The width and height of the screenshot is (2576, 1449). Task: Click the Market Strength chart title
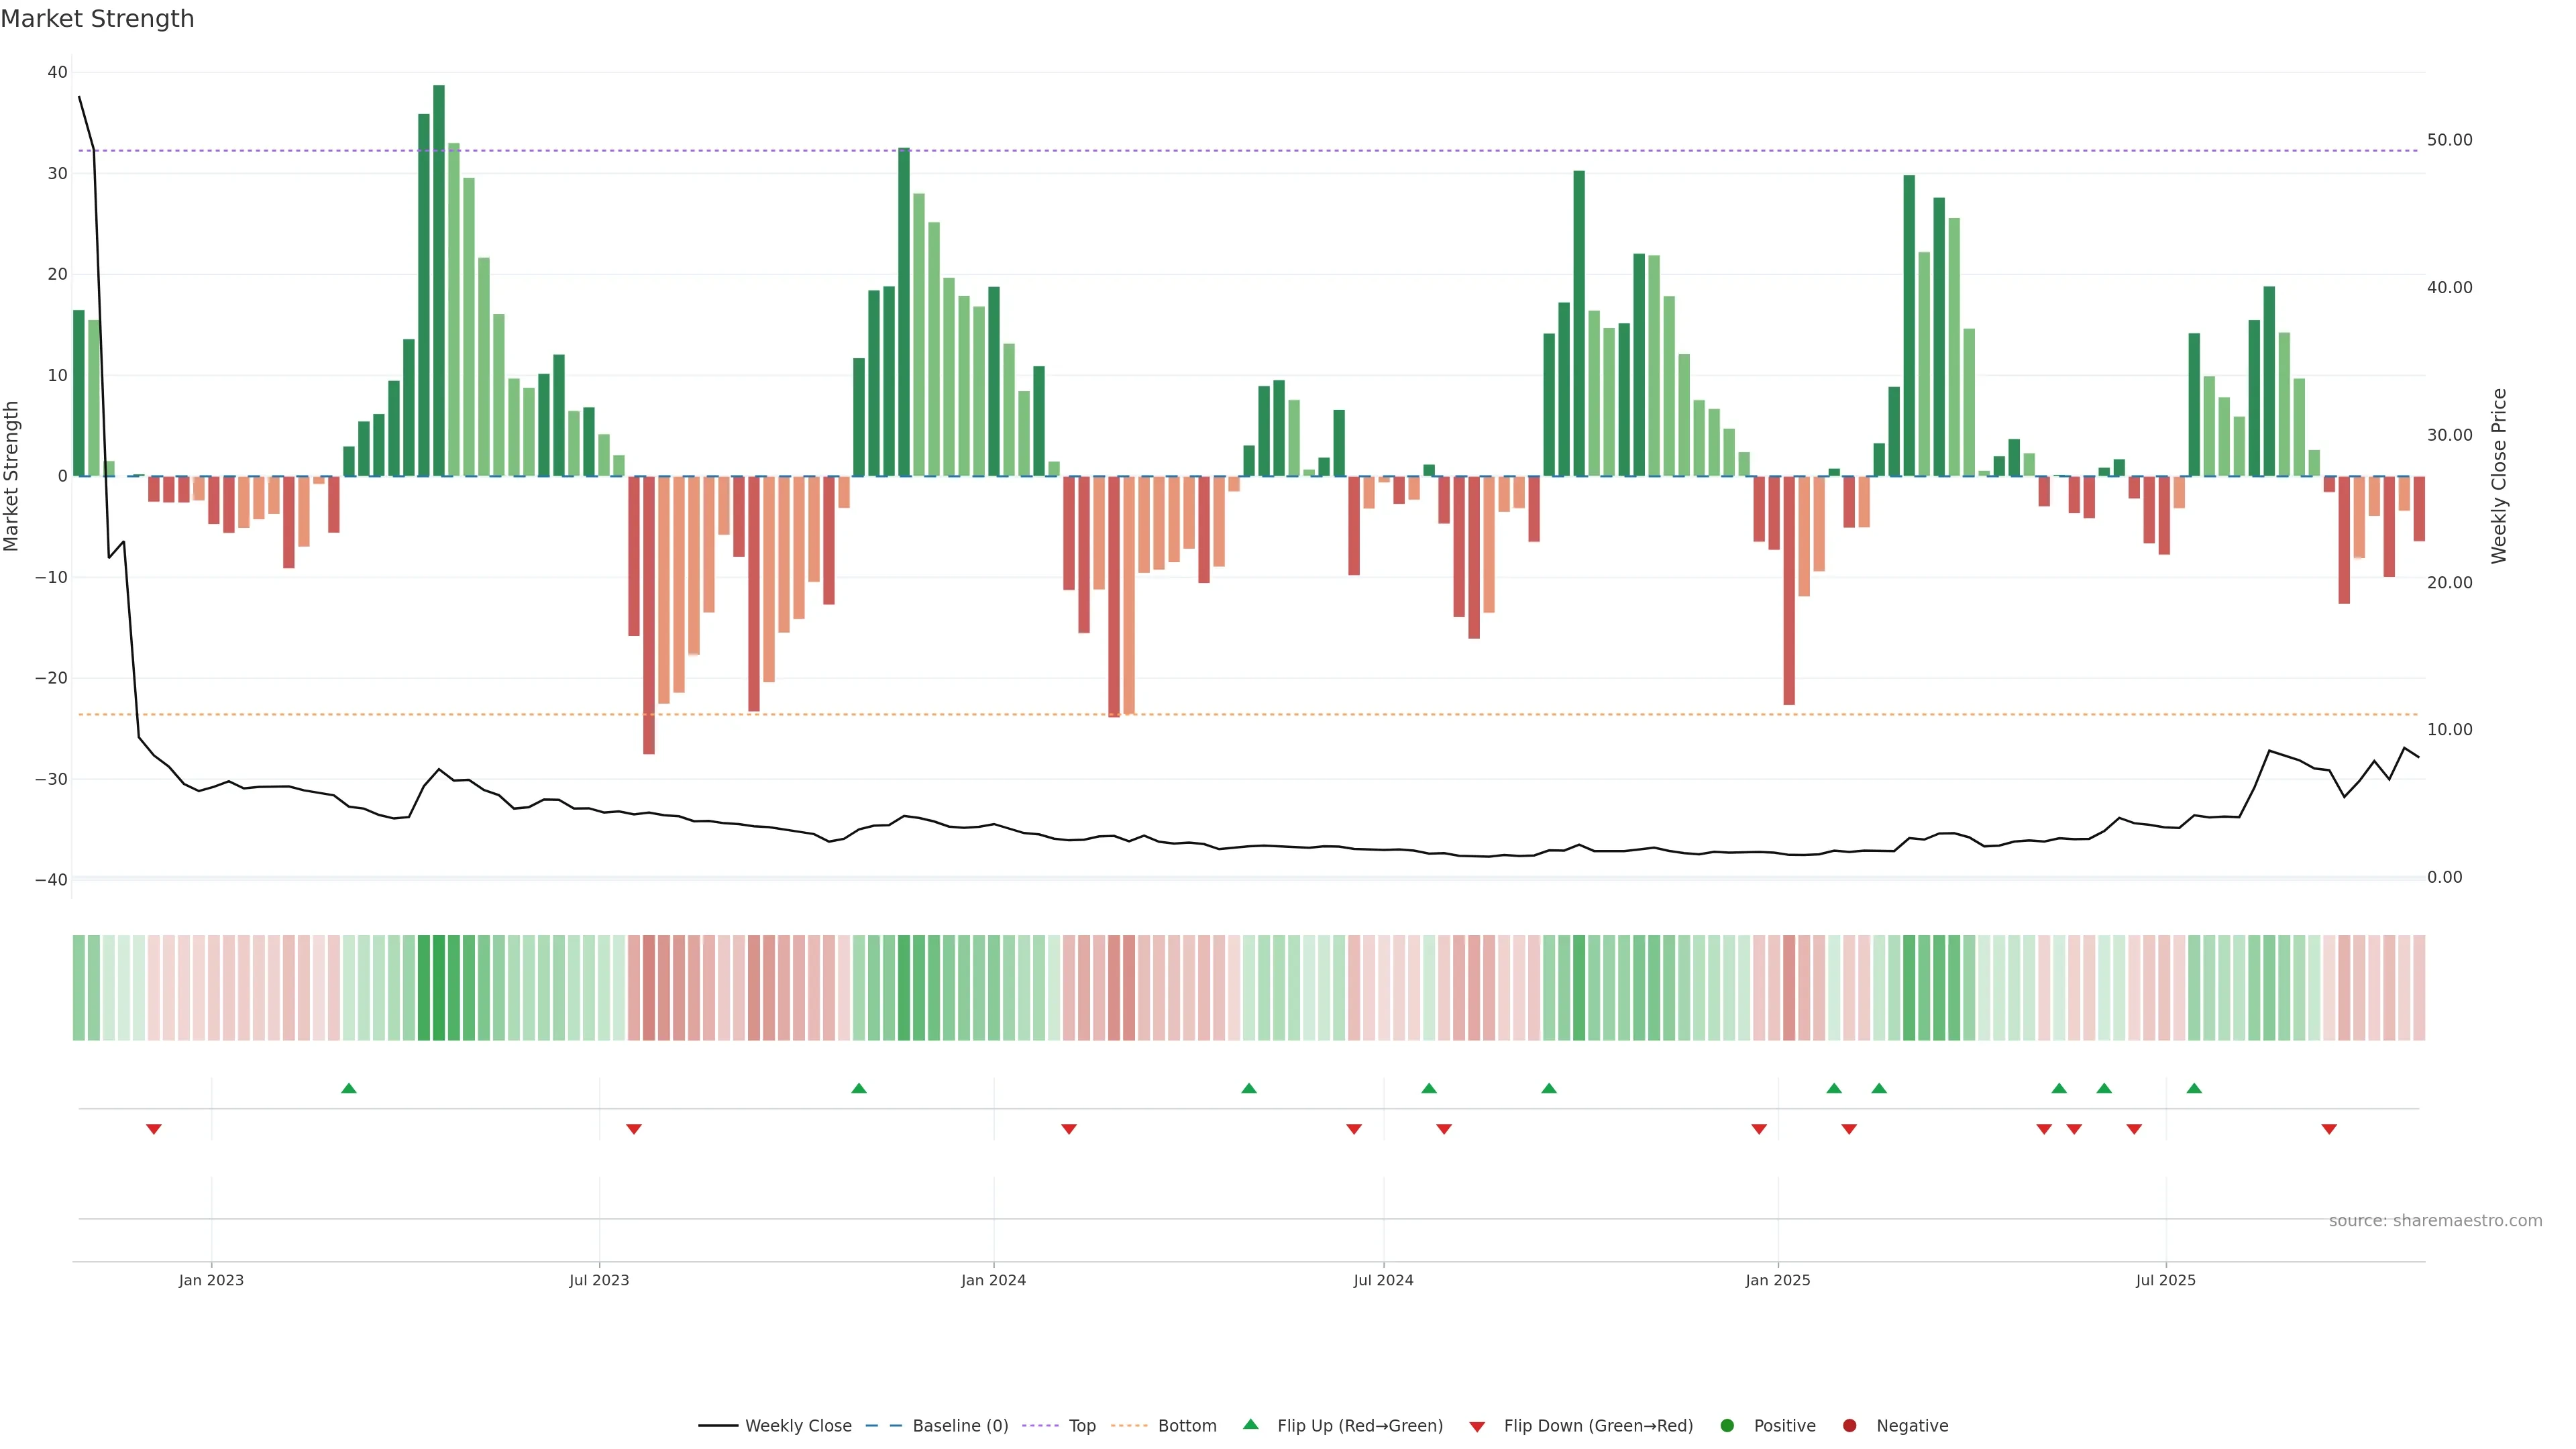click(x=97, y=19)
